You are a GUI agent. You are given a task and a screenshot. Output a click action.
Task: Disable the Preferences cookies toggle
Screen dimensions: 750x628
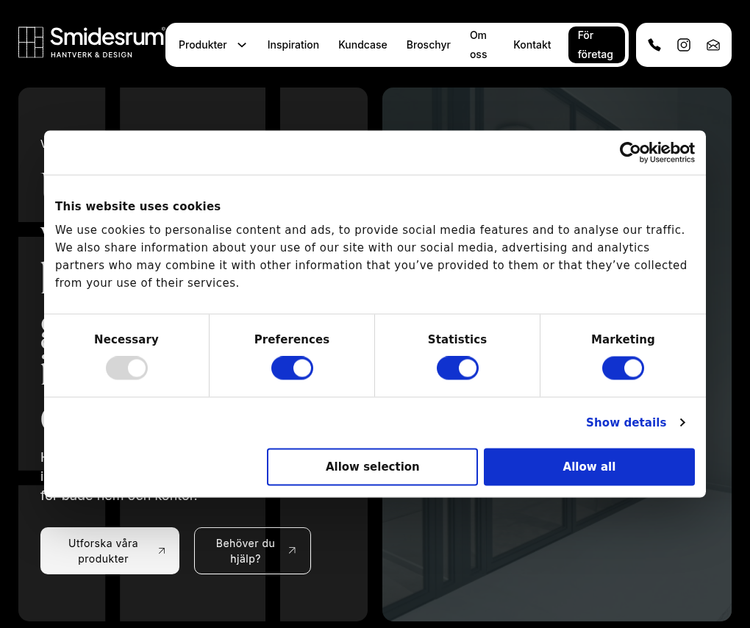point(292,368)
